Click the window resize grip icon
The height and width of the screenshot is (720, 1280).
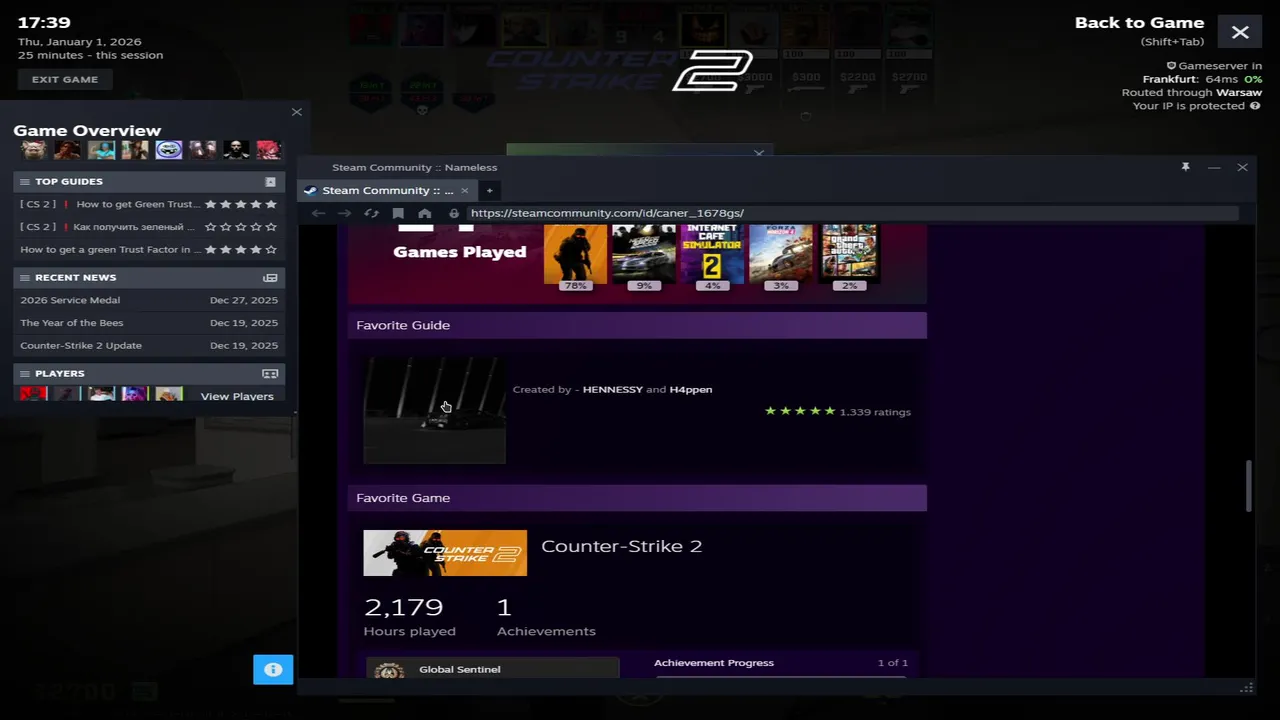coord(1246,688)
